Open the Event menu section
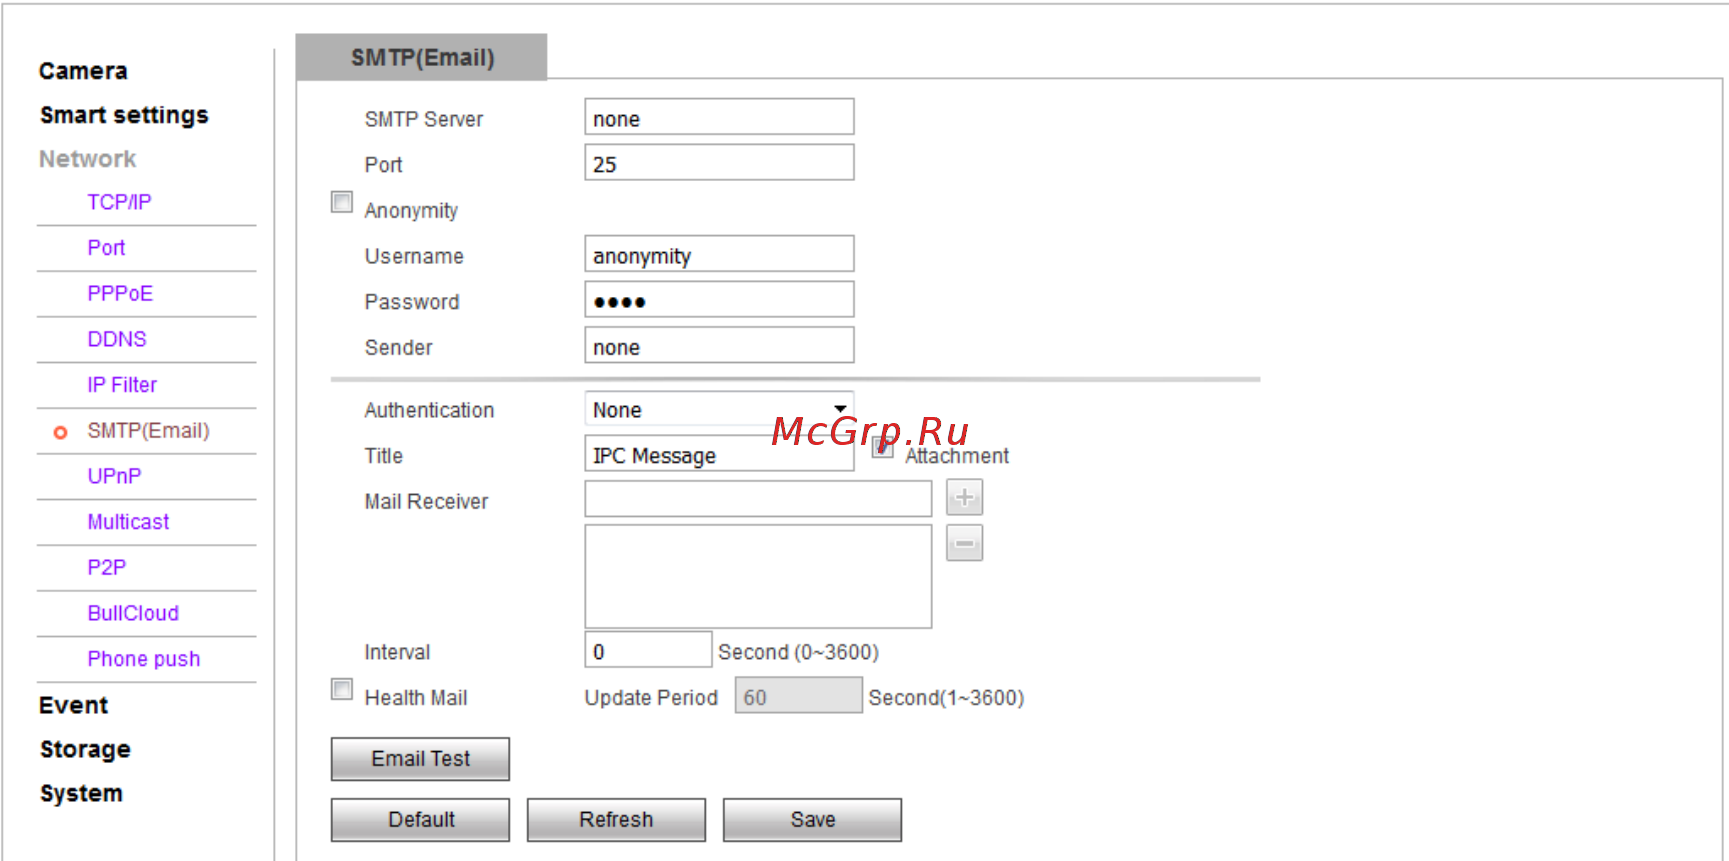The height and width of the screenshot is (861, 1729). point(73,705)
